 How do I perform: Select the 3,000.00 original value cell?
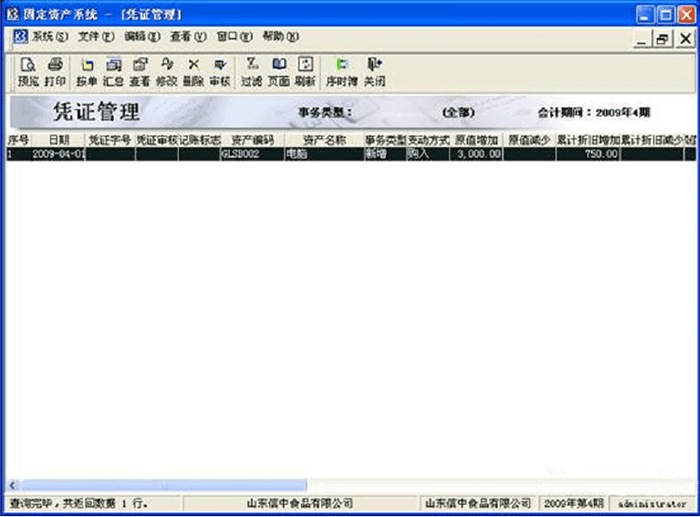[x=476, y=154]
